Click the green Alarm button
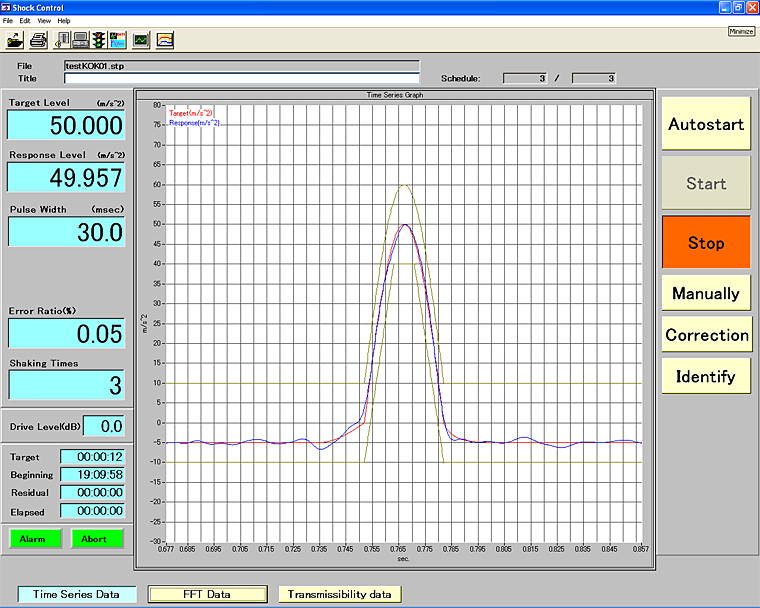Screen dimensions: 760x608 click(35, 539)
